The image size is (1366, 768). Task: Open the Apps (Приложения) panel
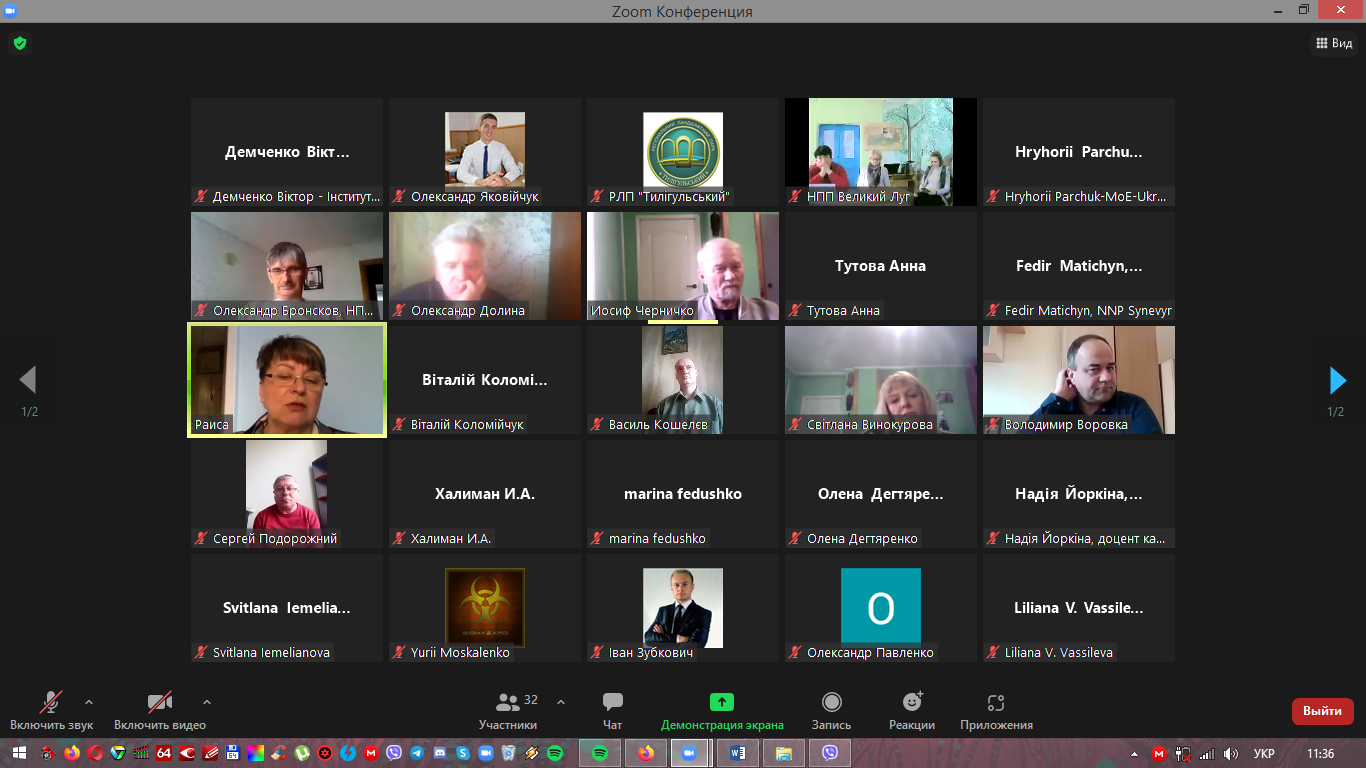[995, 710]
